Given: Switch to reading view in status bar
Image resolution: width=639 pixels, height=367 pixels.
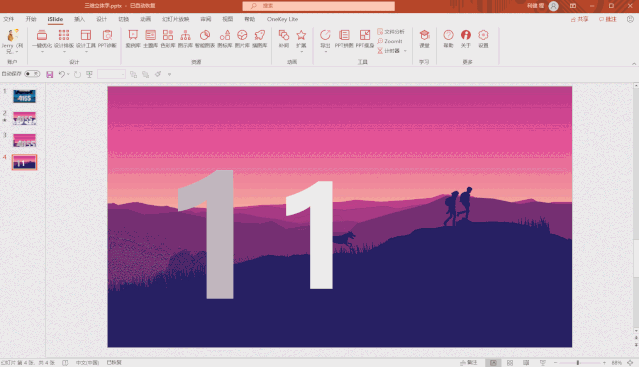Looking at the screenshot, I should point(526,363).
